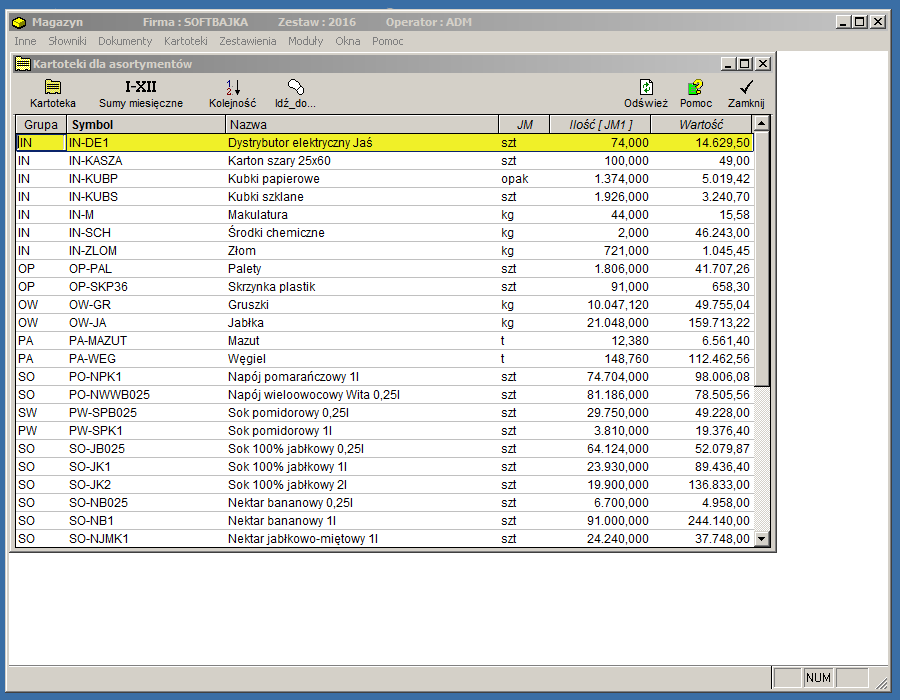Image resolution: width=900 pixels, height=700 pixels.
Task: Open the Słowniki menu
Action: click(x=67, y=41)
